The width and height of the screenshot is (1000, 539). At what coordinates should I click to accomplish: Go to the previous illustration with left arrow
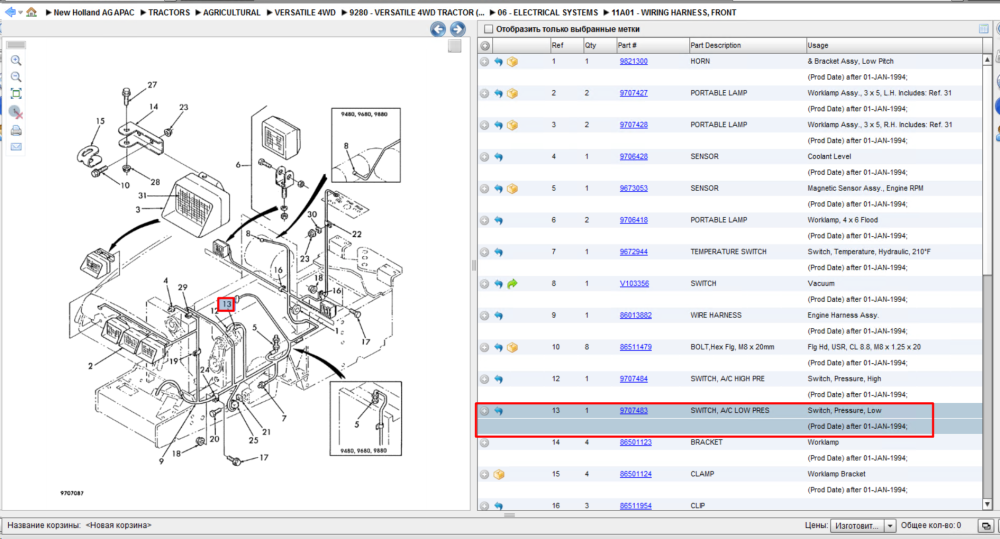pos(438,29)
